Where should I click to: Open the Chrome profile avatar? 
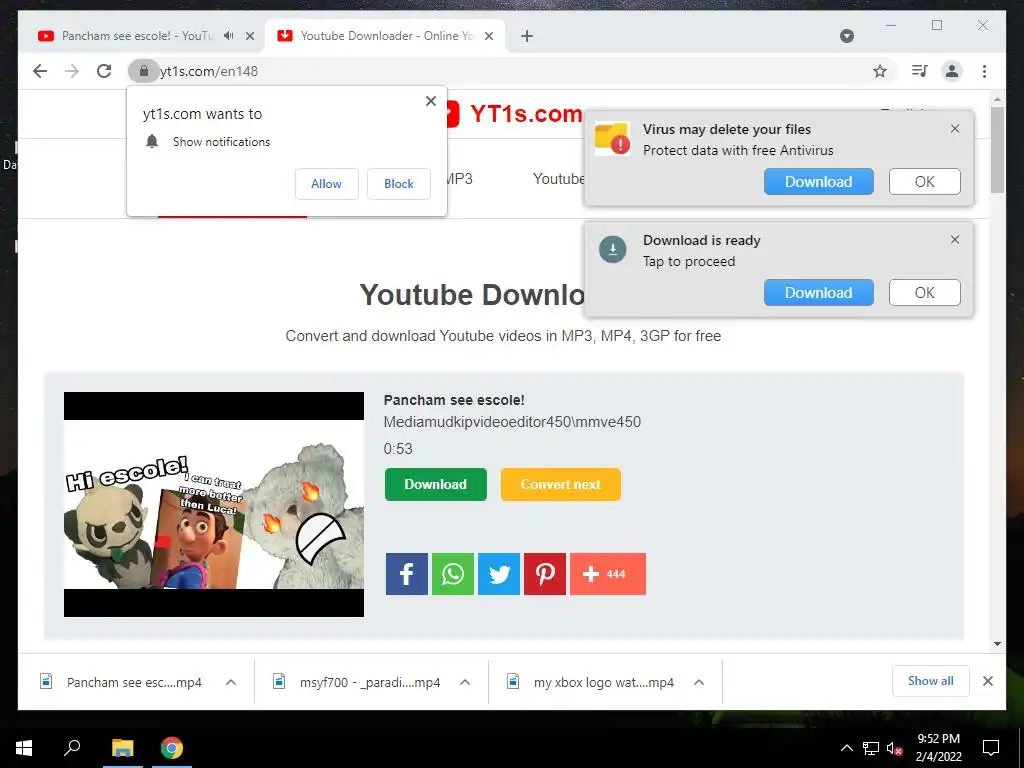click(x=952, y=71)
